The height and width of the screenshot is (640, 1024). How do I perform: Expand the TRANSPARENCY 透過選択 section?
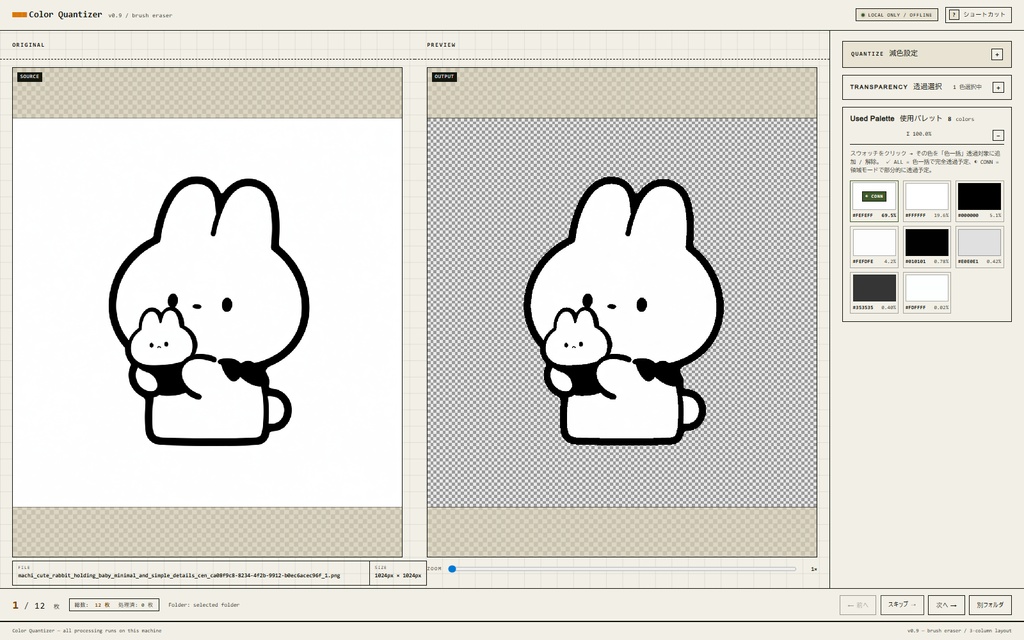click(x=996, y=87)
